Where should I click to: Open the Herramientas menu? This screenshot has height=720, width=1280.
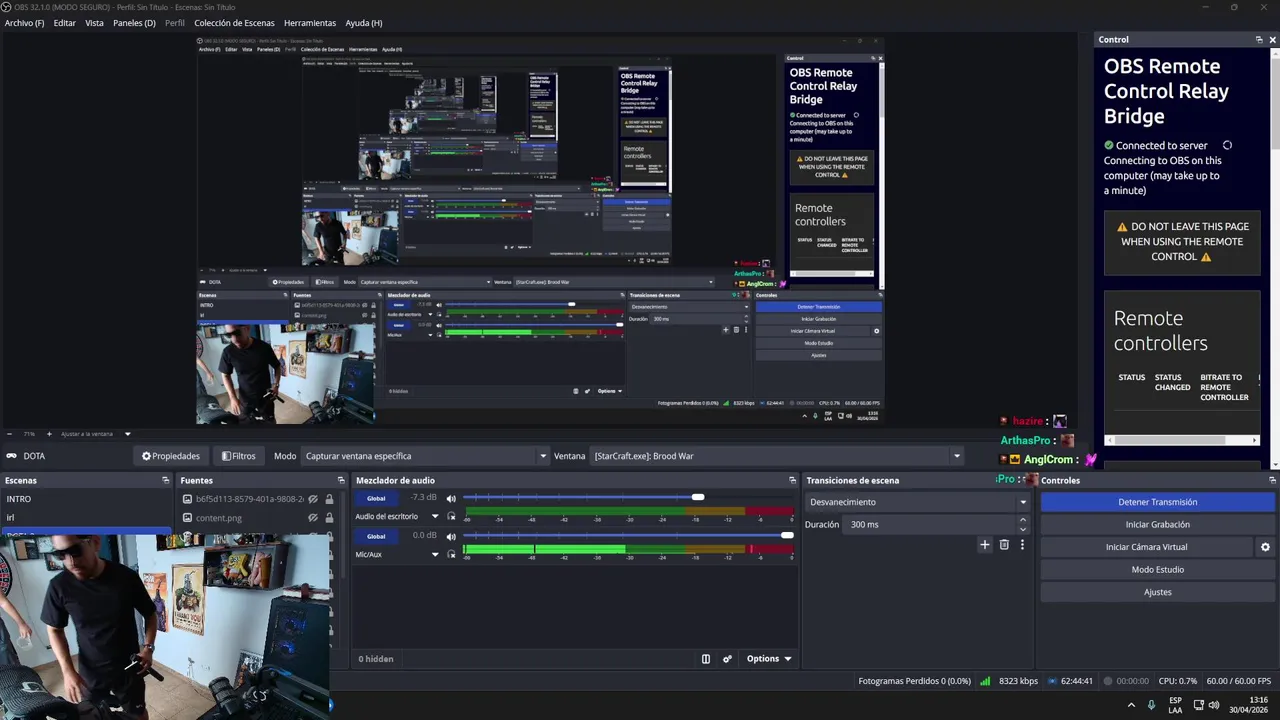(310, 23)
